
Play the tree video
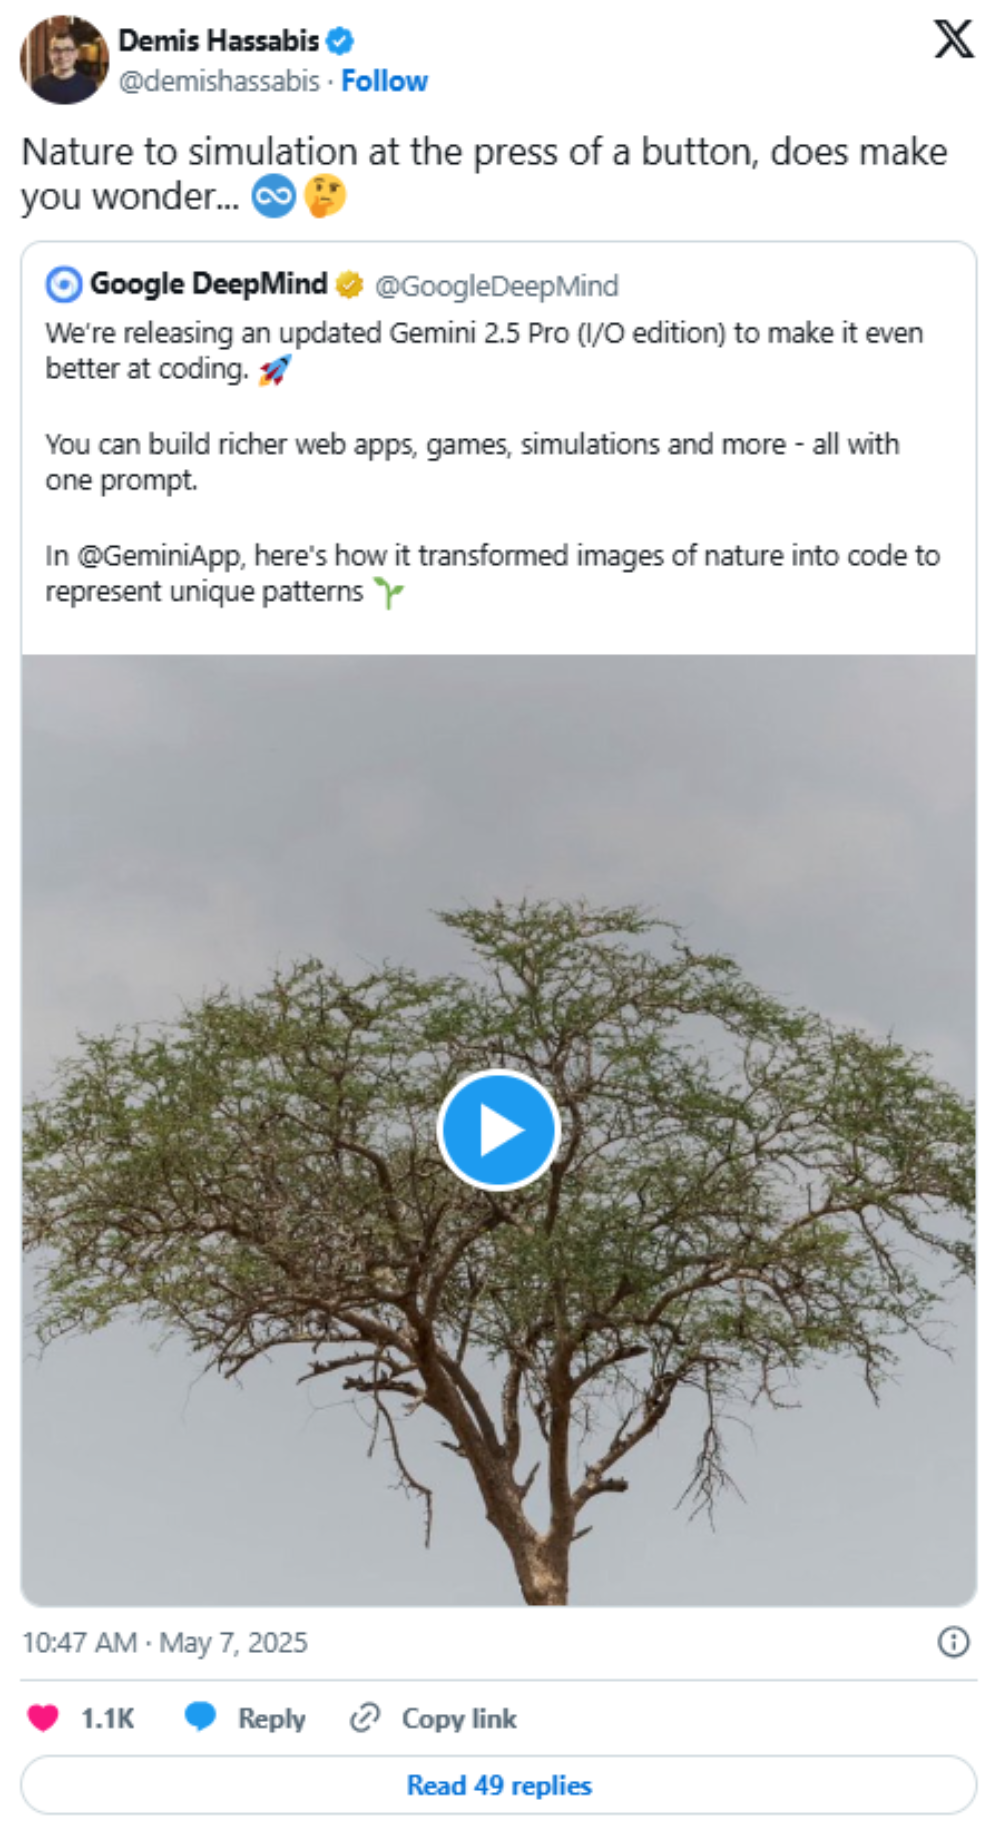click(498, 1129)
